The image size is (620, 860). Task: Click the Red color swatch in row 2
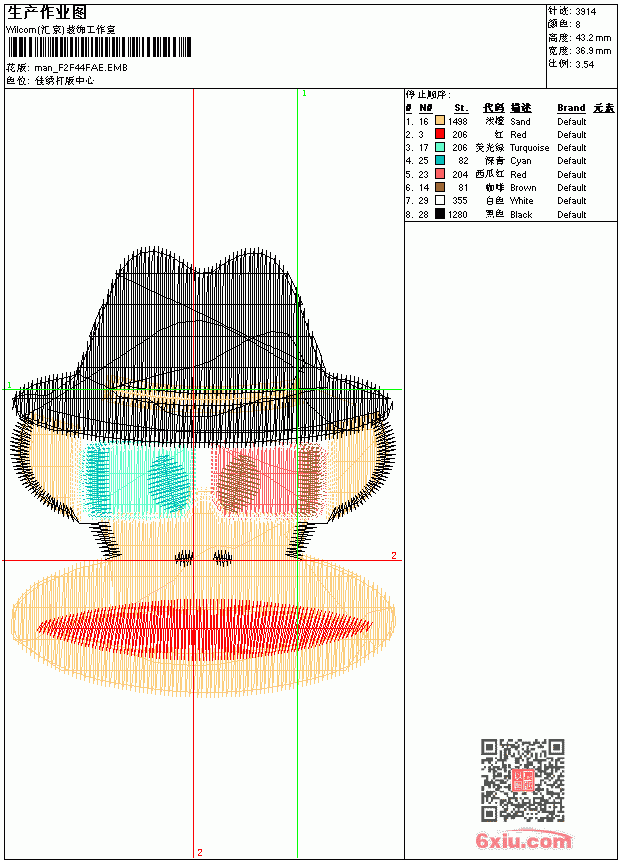coord(439,134)
